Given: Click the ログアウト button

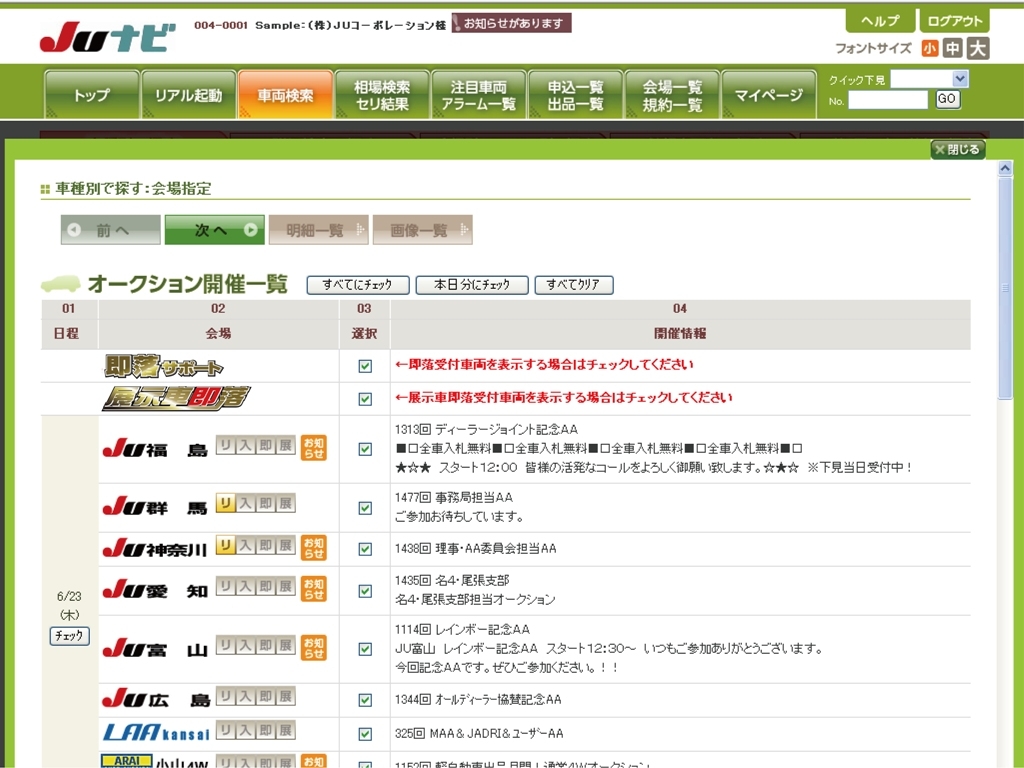Looking at the screenshot, I should [955, 21].
